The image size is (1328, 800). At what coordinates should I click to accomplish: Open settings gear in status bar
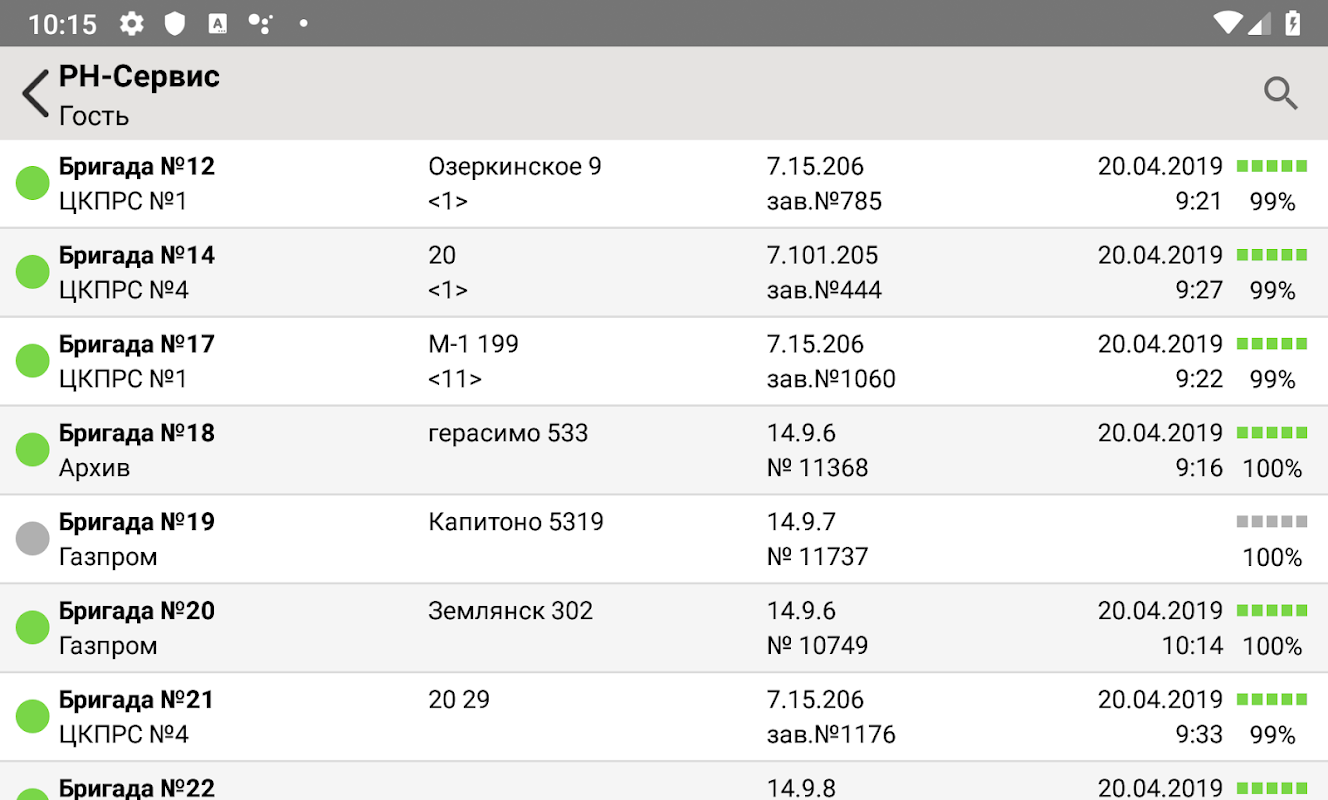pos(131,23)
